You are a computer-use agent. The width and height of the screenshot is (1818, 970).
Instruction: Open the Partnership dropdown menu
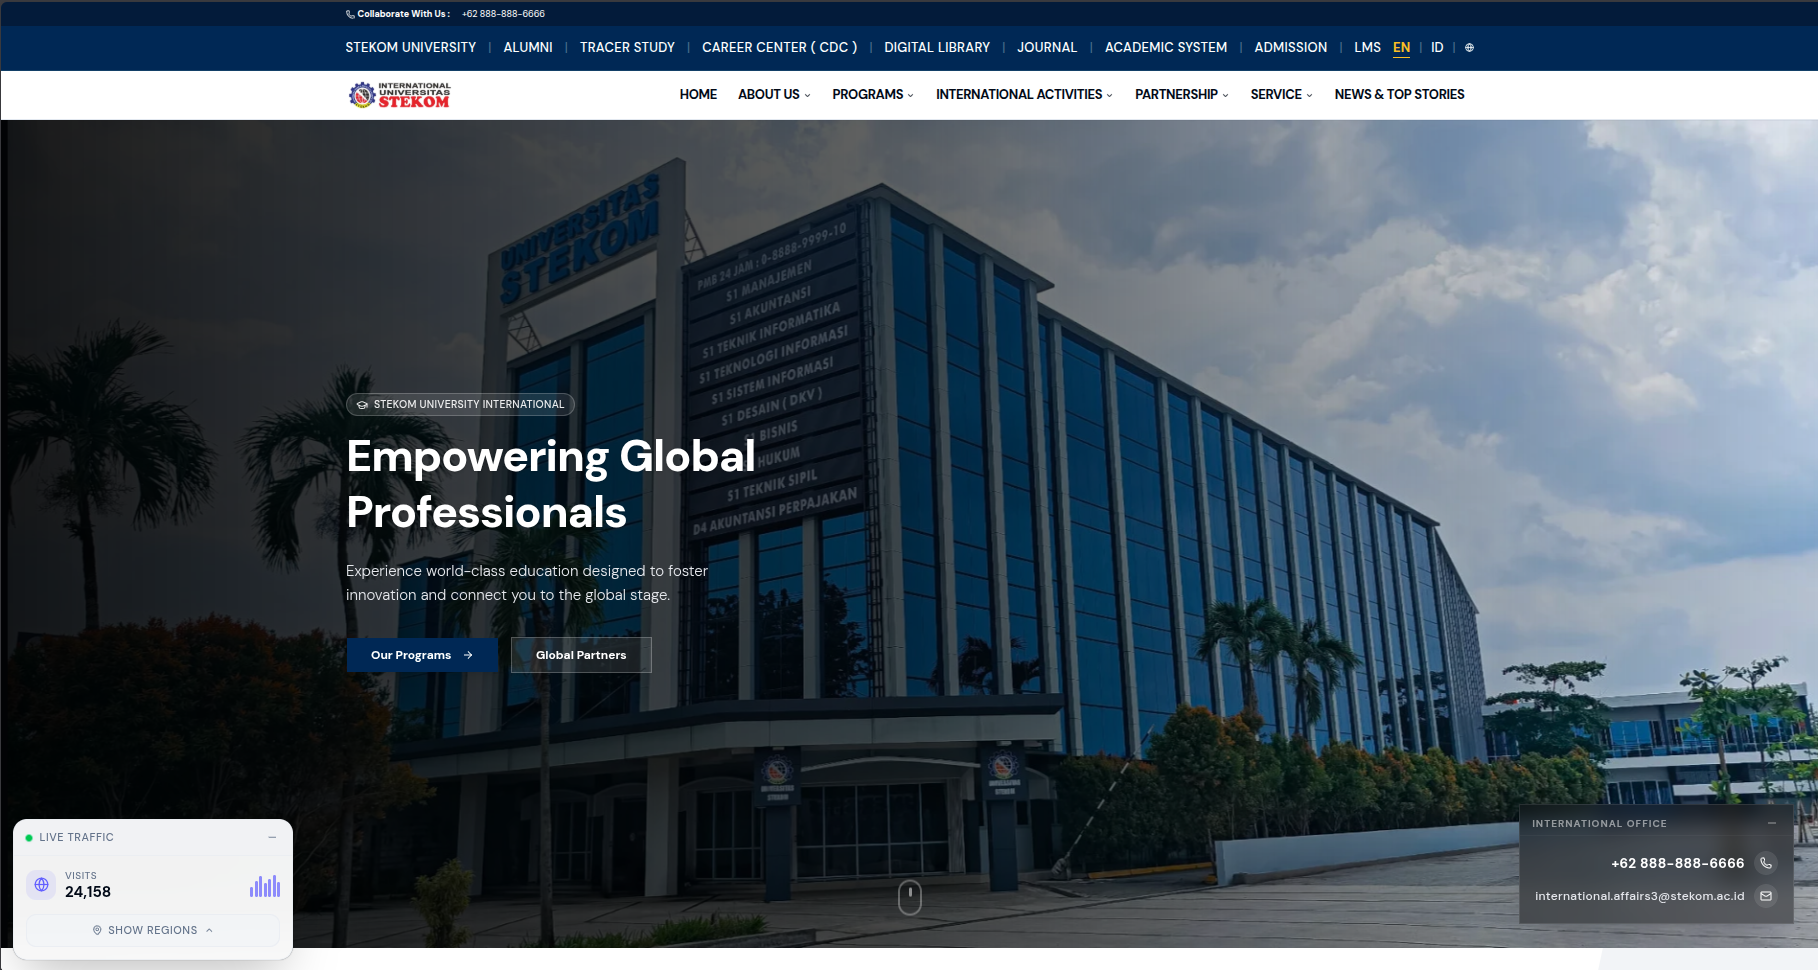point(1182,94)
